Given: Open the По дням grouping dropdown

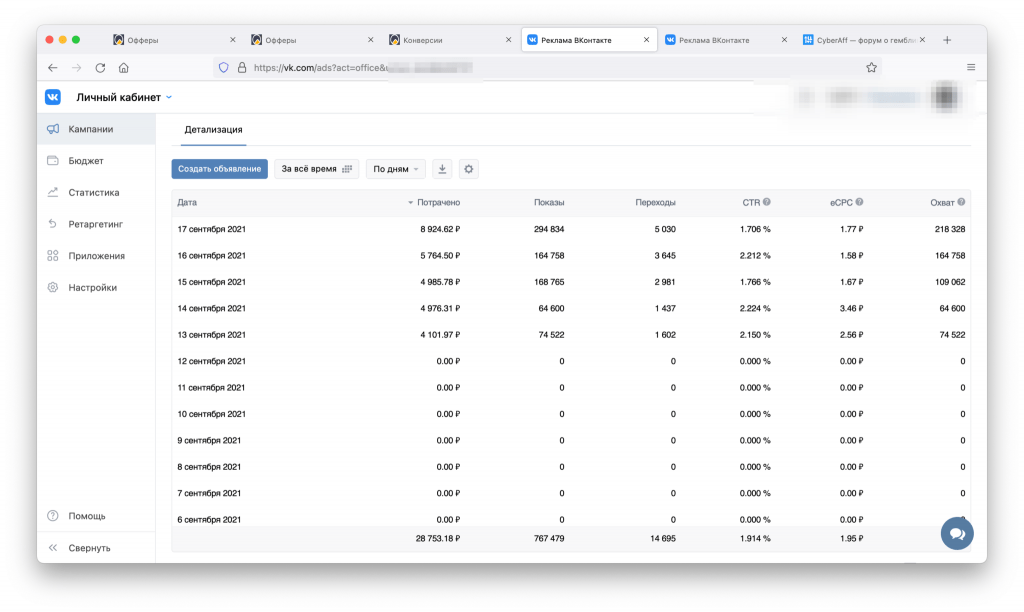Looking at the screenshot, I should tap(396, 169).
